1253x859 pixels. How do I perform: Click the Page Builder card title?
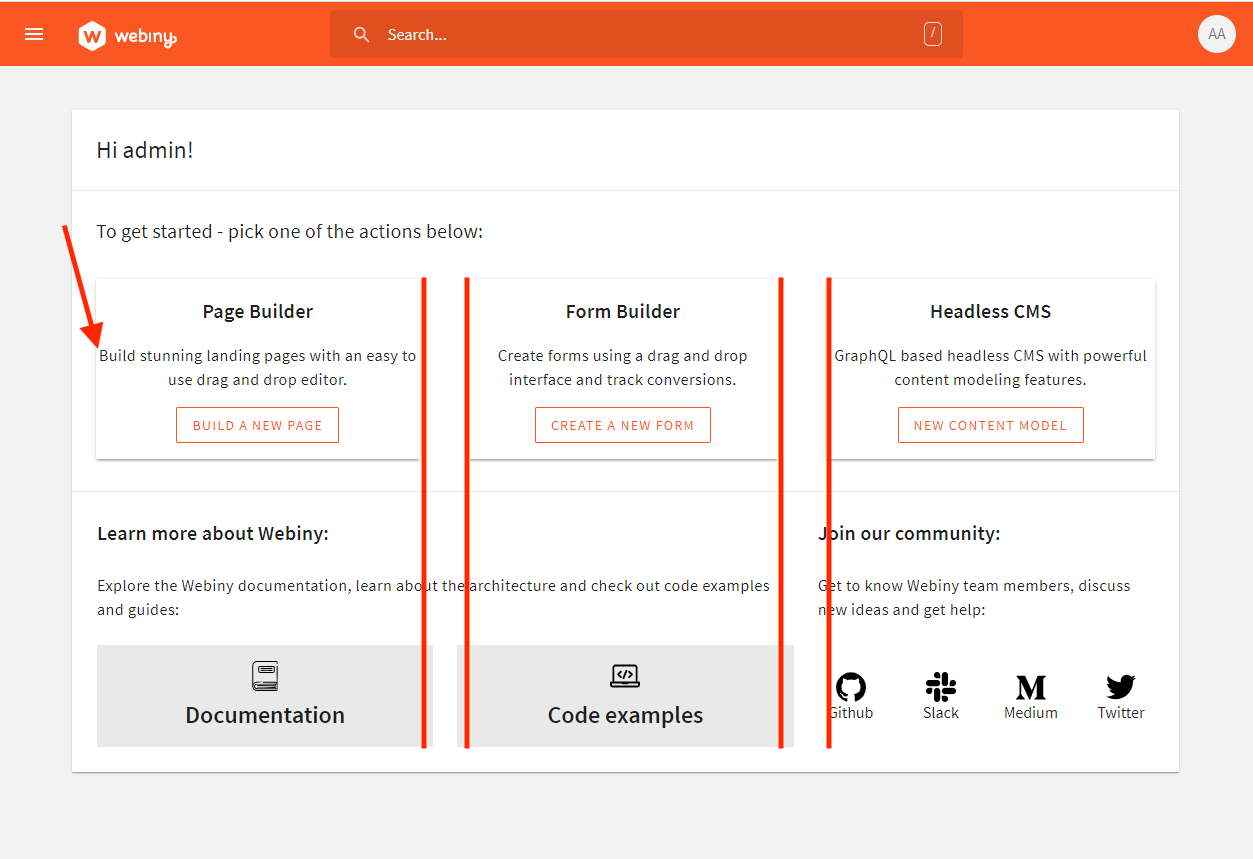pyautogui.click(x=258, y=312)
